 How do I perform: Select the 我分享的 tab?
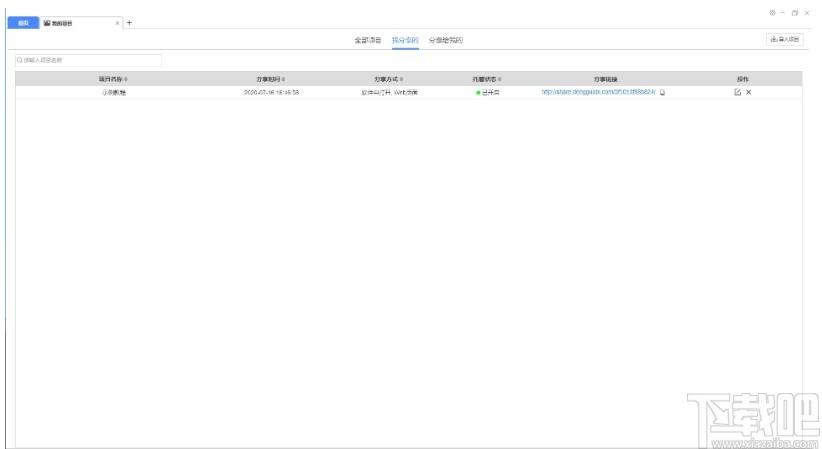[x=405, y=40]
